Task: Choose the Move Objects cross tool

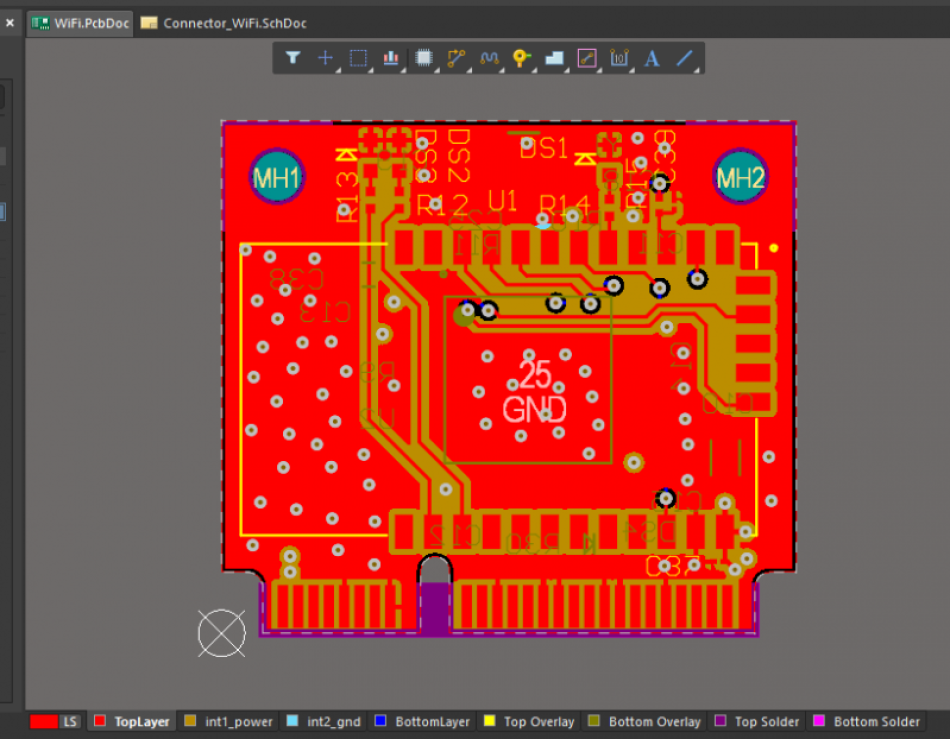Action: click(x=325, y=58)
